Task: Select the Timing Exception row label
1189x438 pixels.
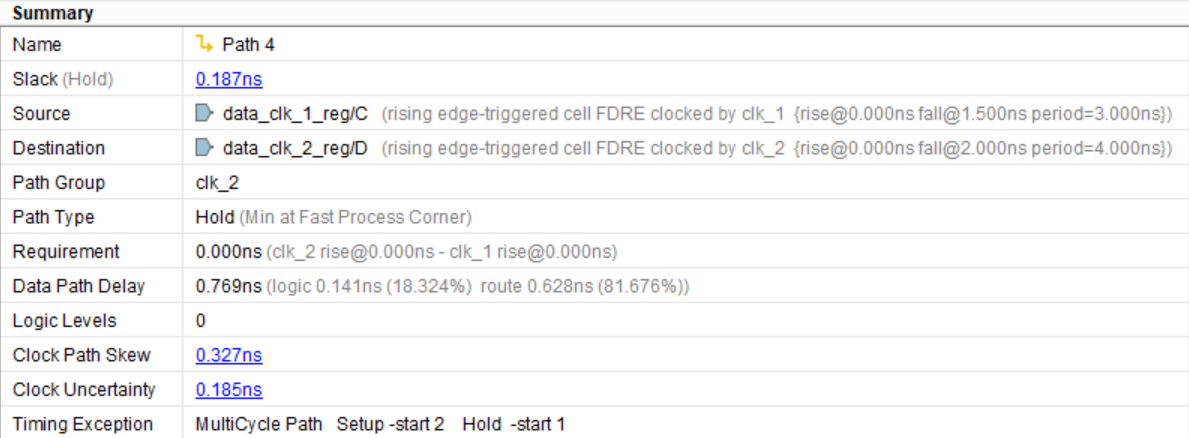Action: pyautogui.click(x=82, y=424)
